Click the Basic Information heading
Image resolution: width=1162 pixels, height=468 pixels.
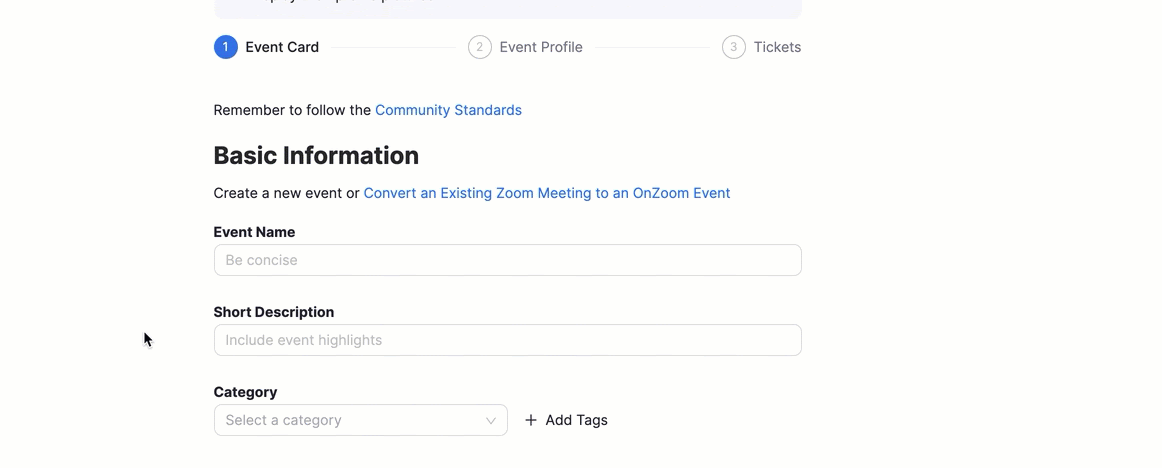pyautogui.click(x=316, y=156)
